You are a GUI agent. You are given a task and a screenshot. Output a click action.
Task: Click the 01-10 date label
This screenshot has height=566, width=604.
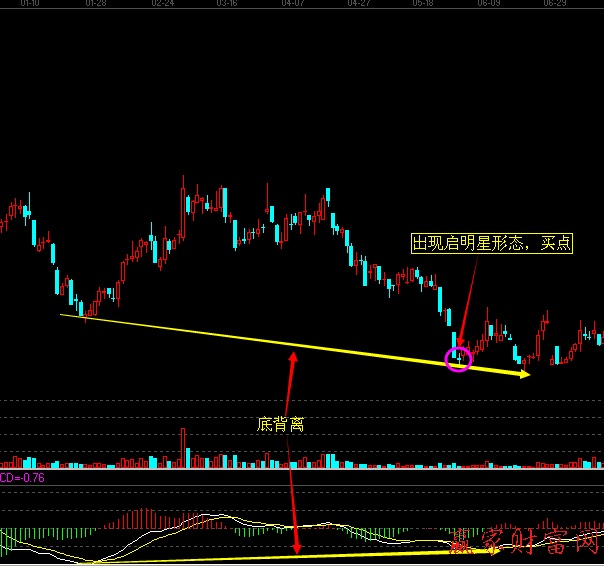click(x=28, y=4)
